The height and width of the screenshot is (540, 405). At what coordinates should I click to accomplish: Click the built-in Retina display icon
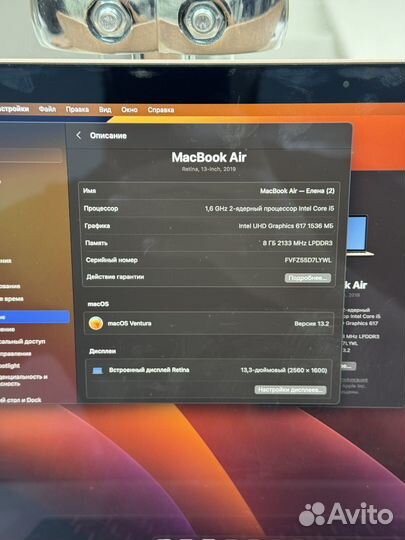pyautogui.click(x=97, y=371)
